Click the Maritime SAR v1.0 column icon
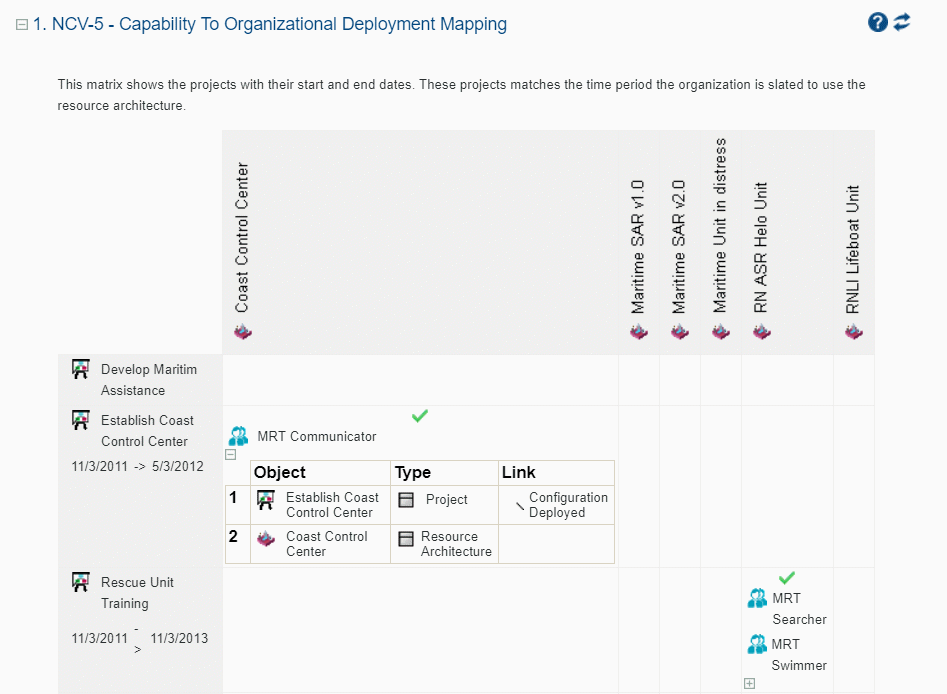The image size is (947, 694). [639, 332]
